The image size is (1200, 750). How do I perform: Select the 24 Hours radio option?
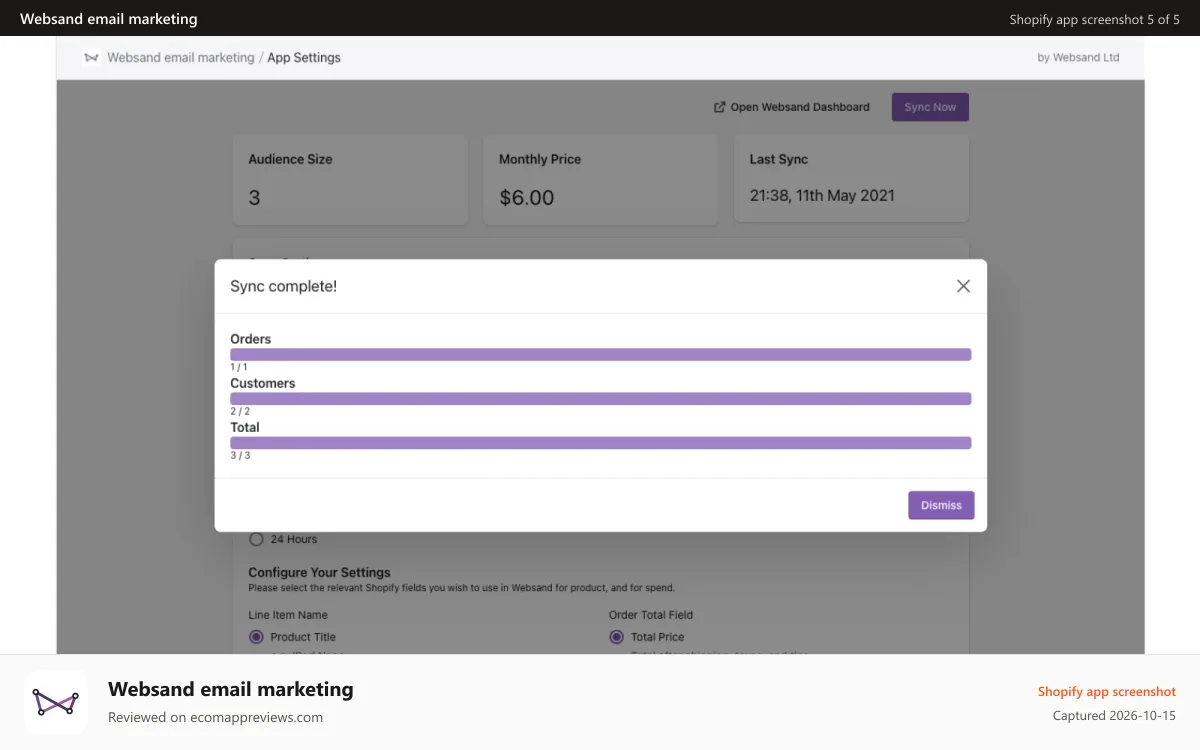tap(256, 539)
